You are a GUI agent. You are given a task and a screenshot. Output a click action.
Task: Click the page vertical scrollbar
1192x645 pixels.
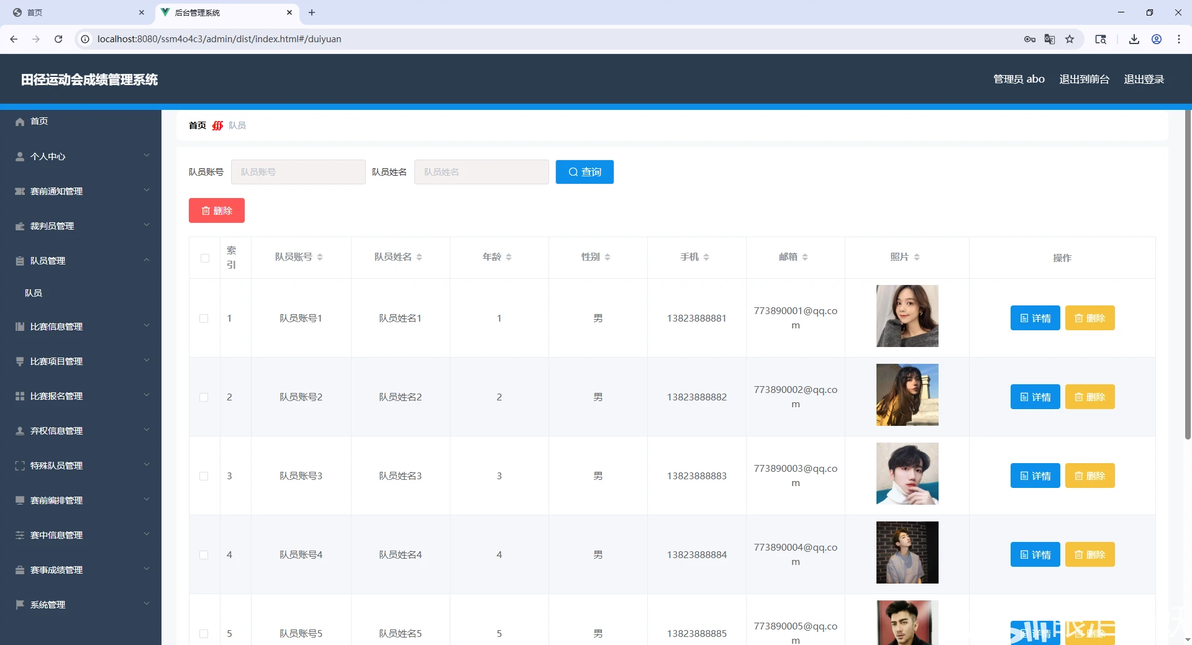coord(1187,274)
